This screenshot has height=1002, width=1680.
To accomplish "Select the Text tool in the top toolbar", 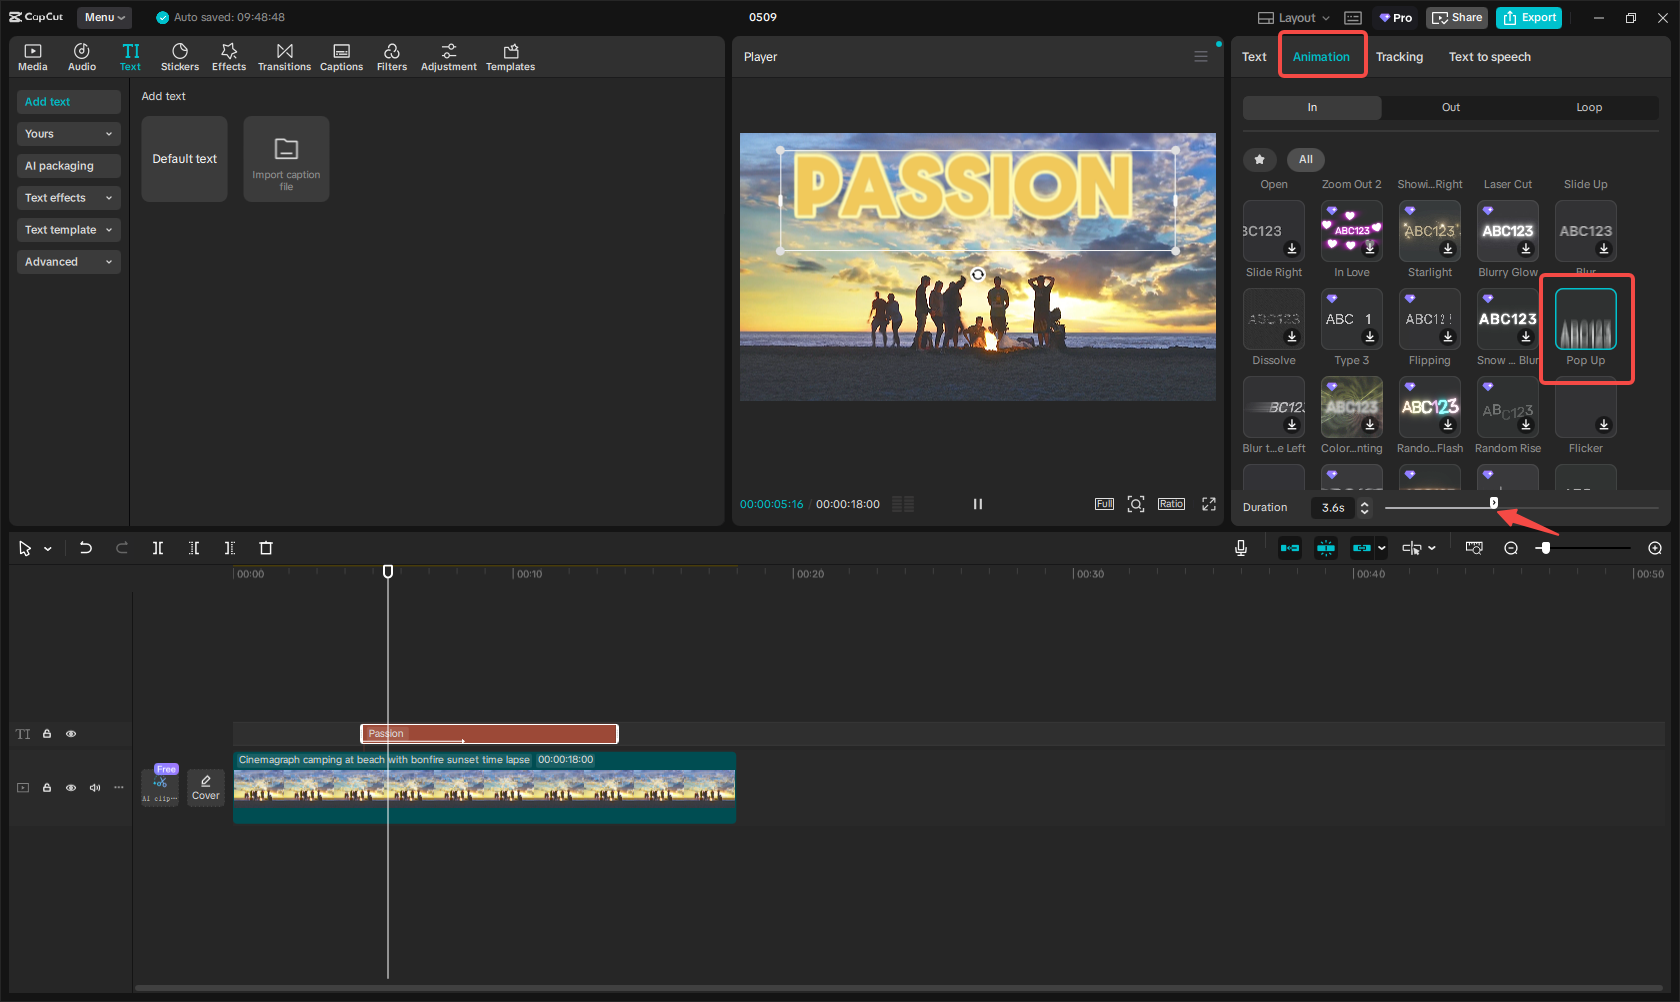I will (x=130, y=56).
